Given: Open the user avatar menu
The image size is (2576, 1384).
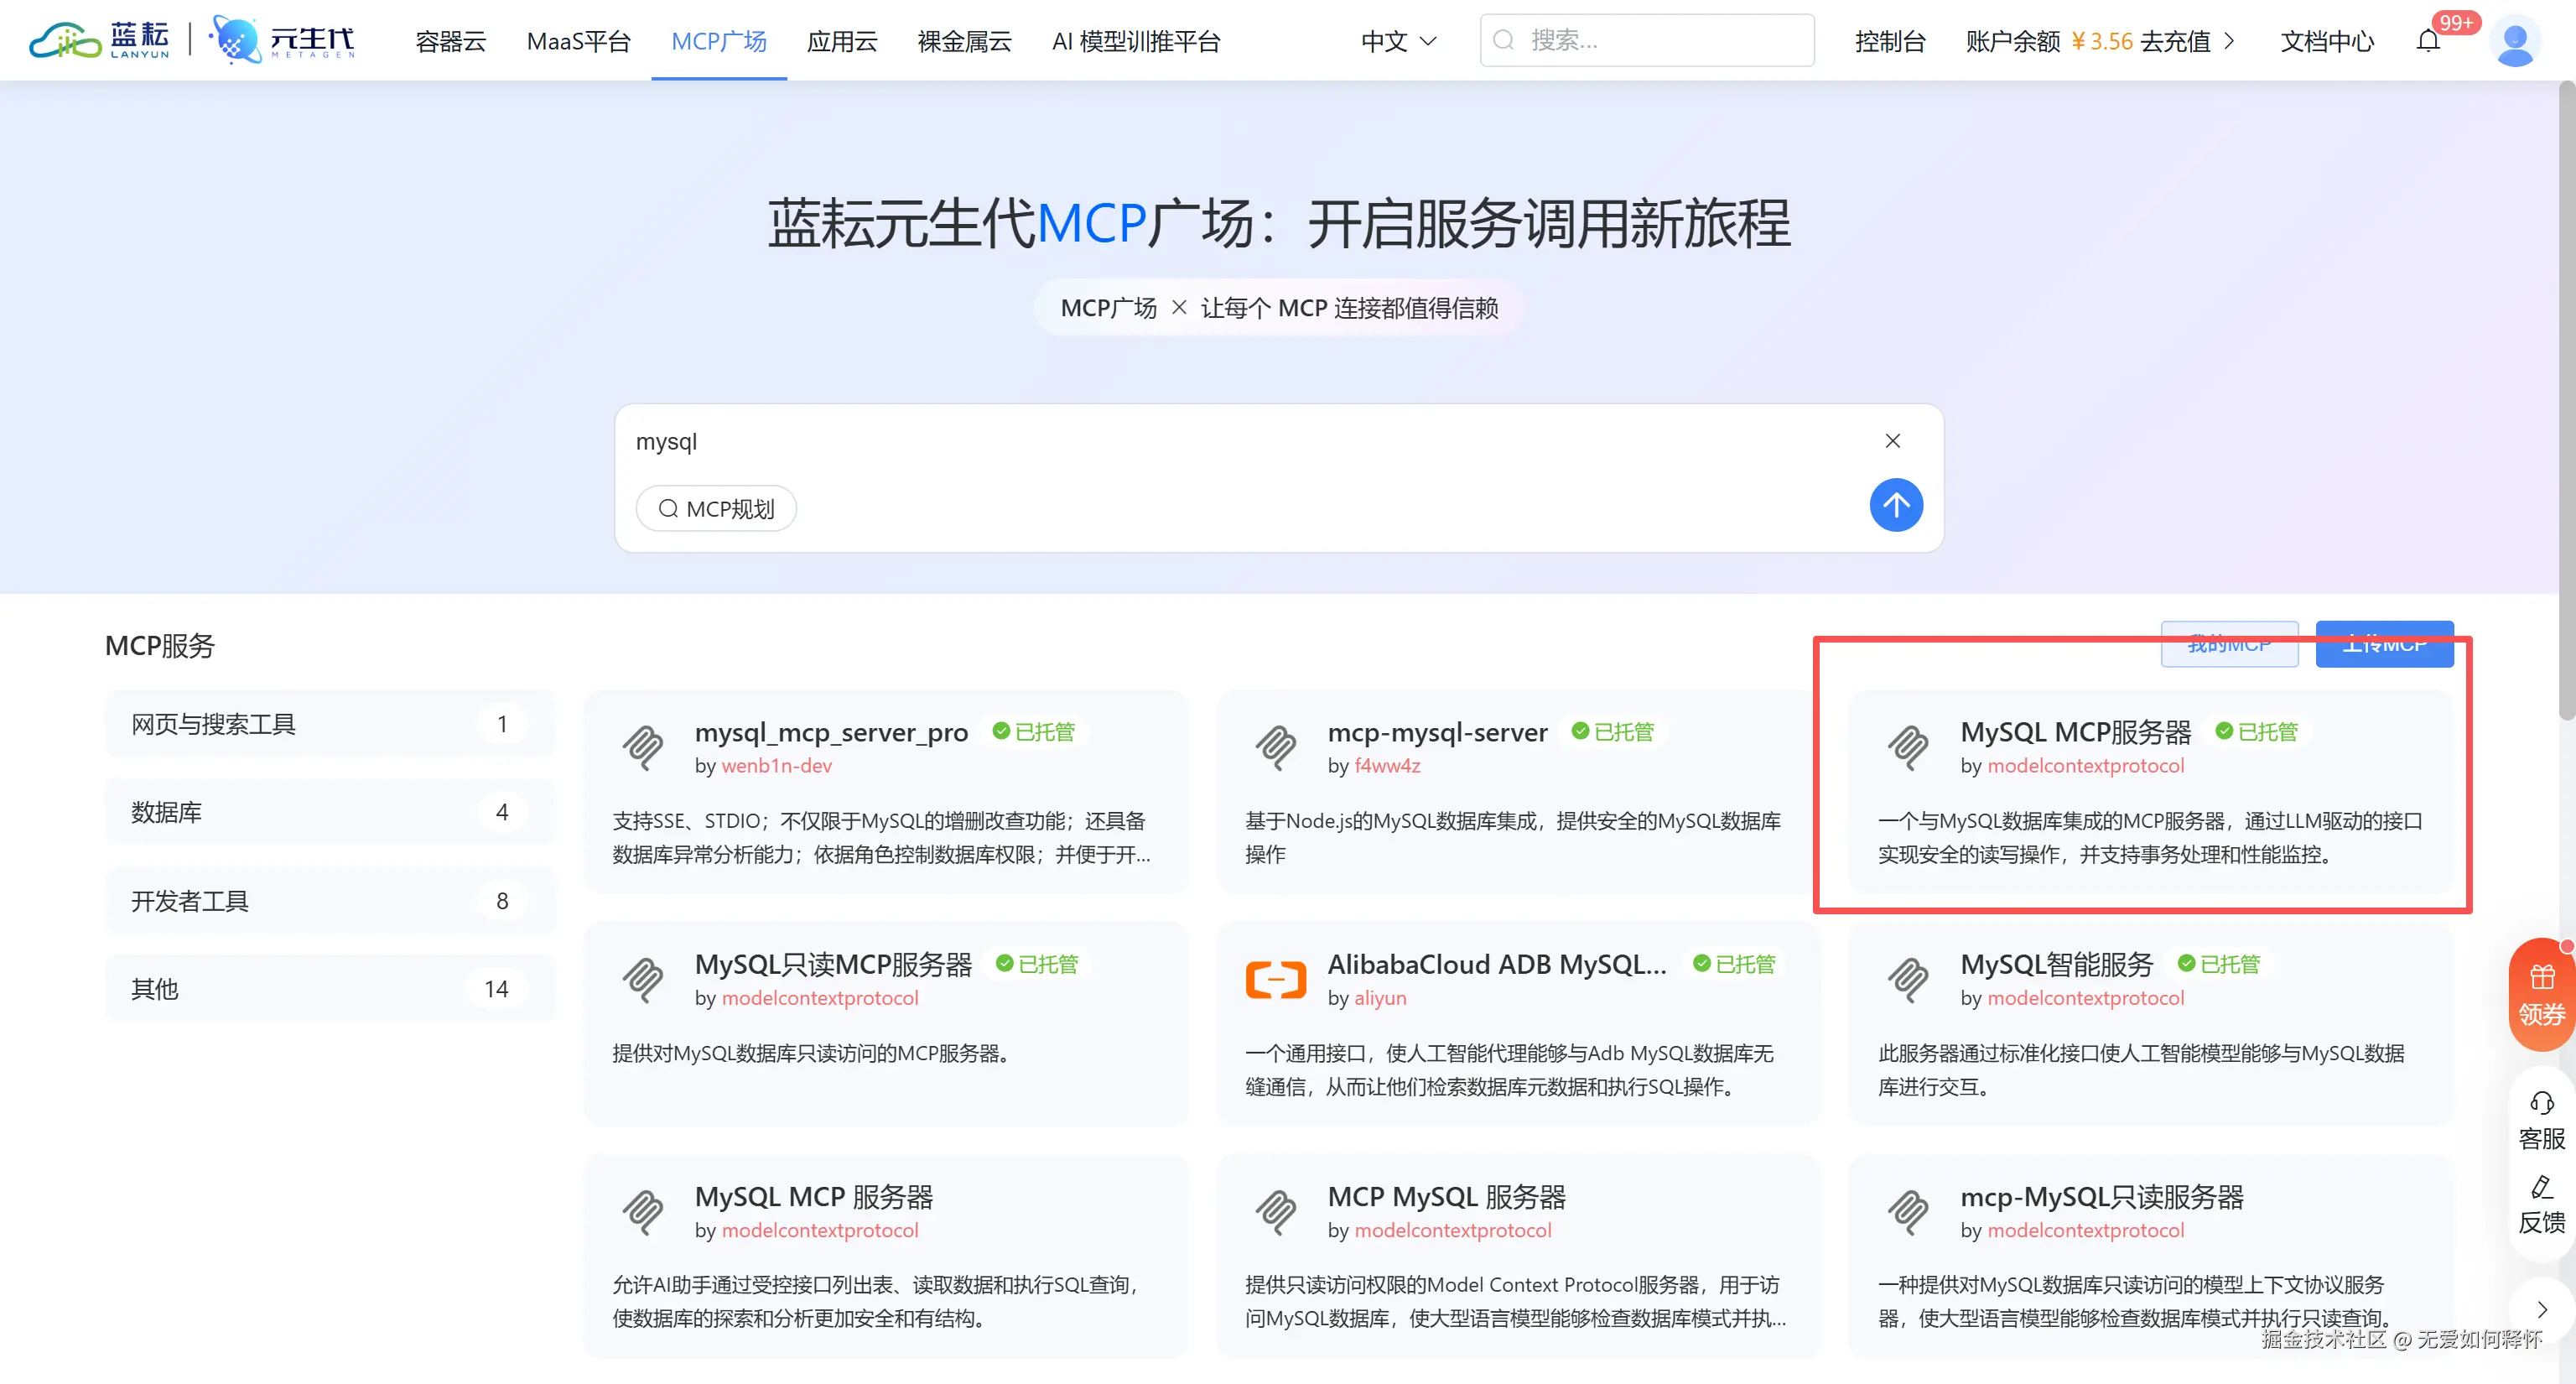Looking at the screenshot, I should pos(2514,41).
